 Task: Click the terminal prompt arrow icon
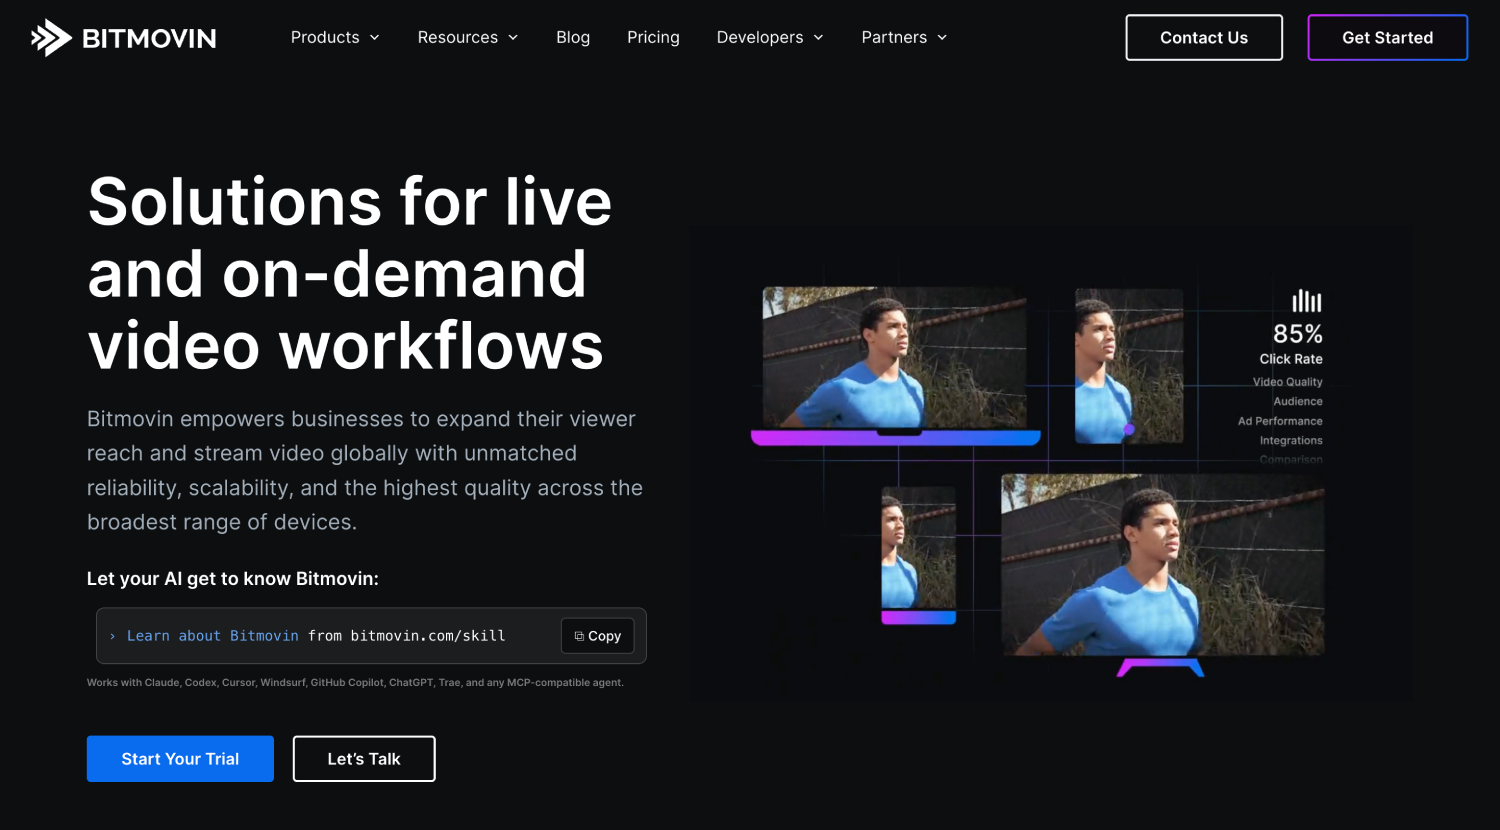(x=112, y=636)
